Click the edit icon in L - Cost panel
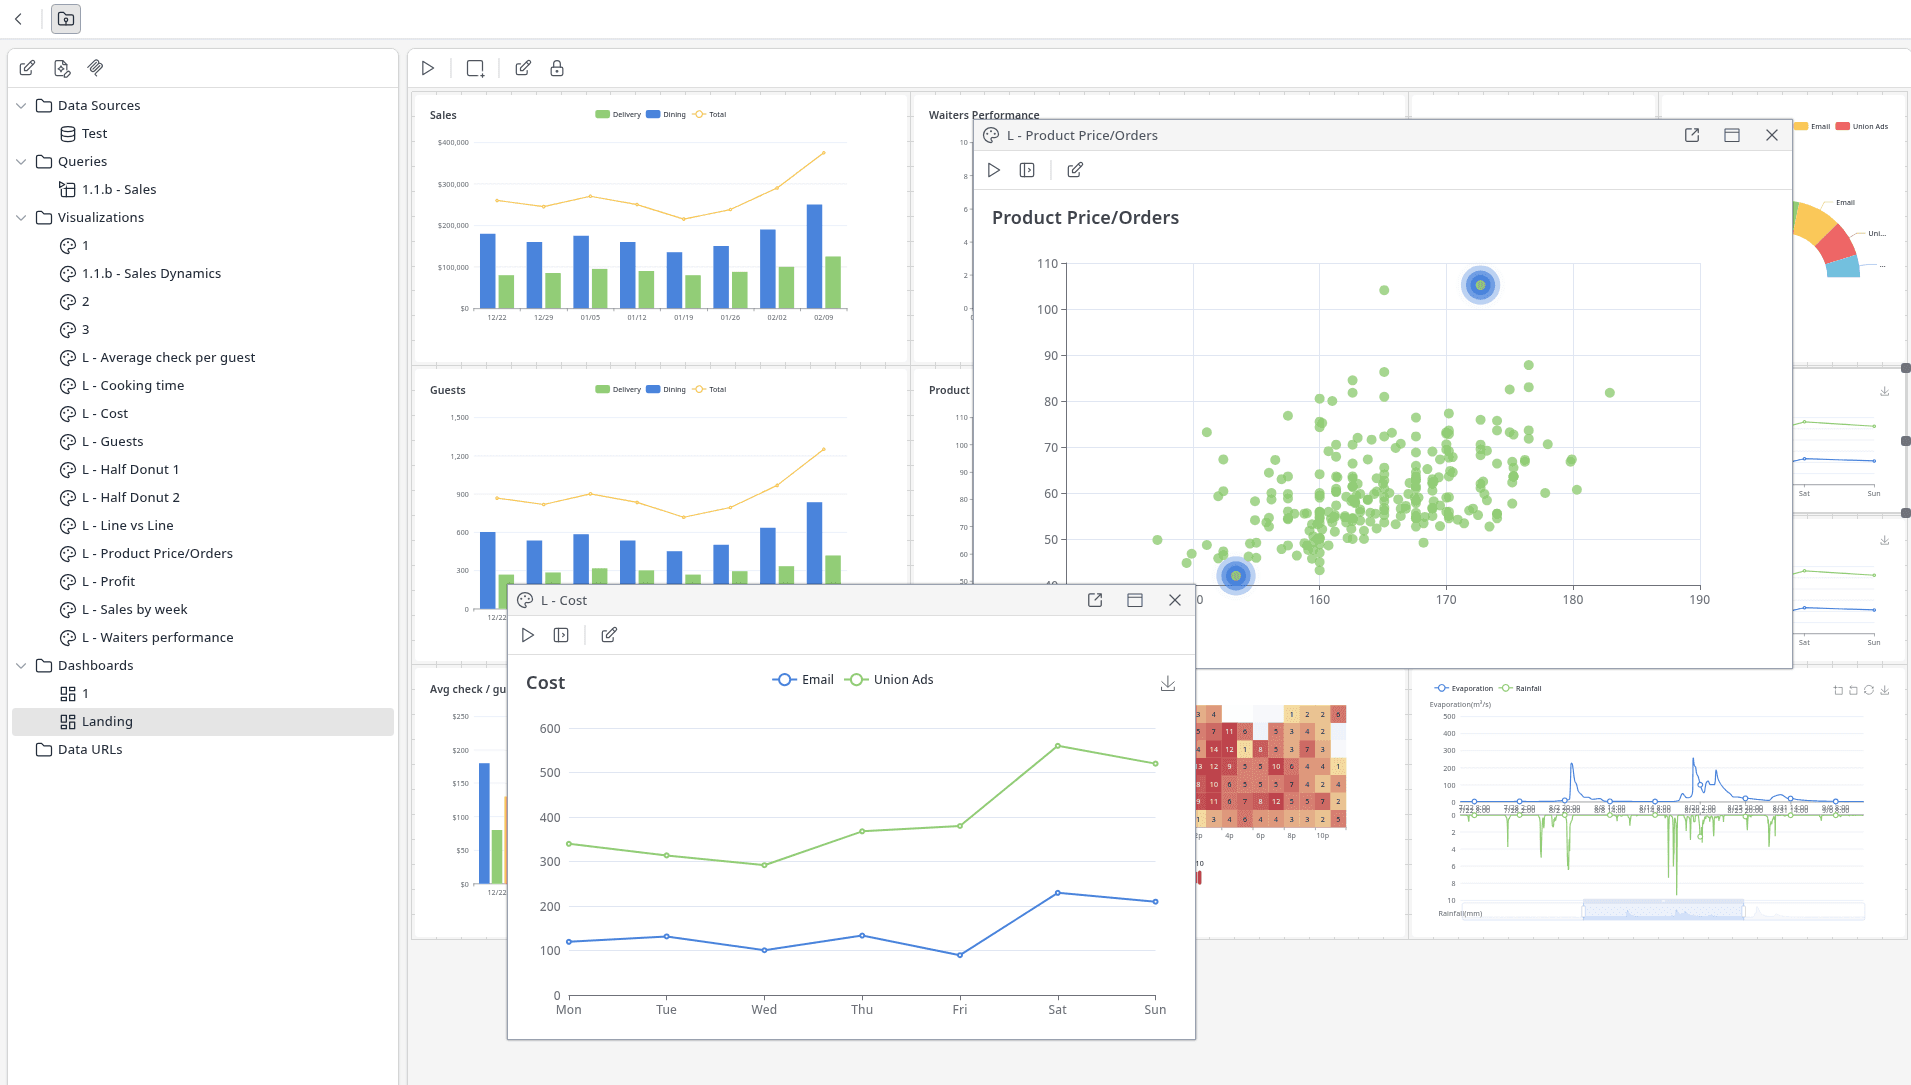The height and width of the screenshot is (1085, 1911). 609,635
